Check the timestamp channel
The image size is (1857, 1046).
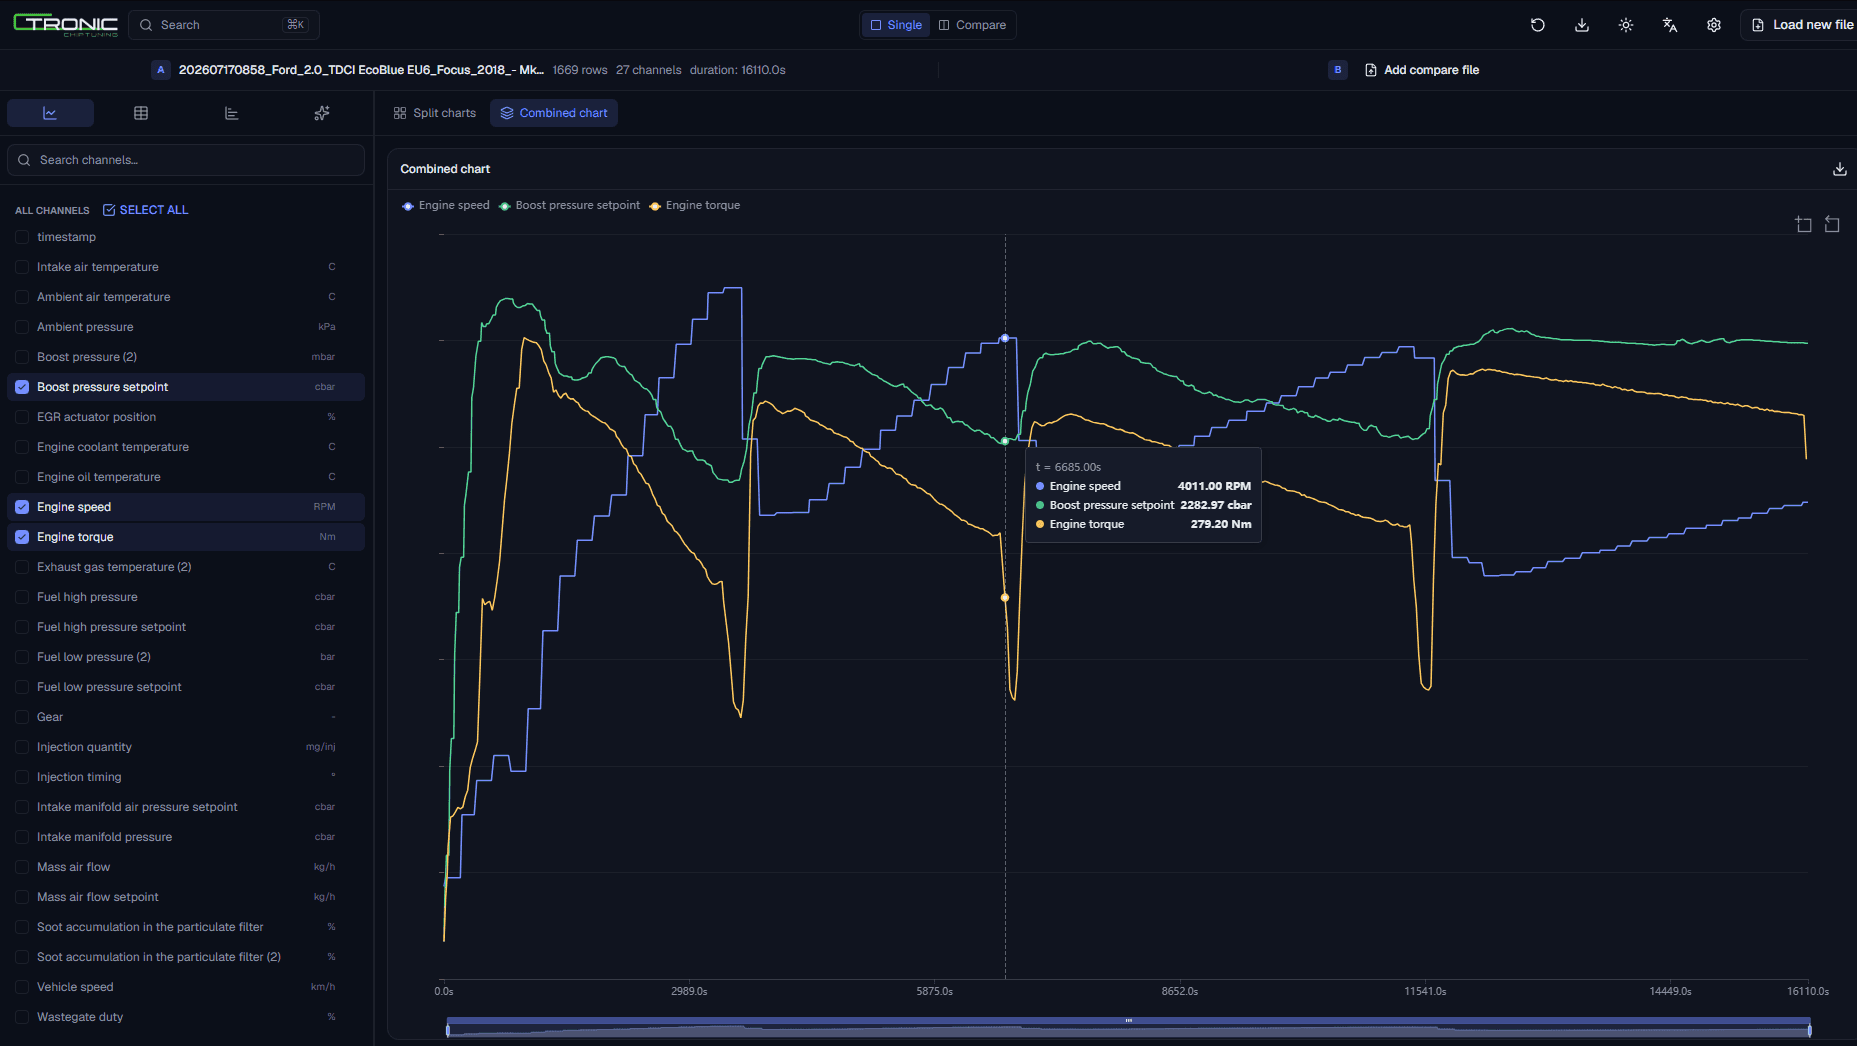pos(22,237)
